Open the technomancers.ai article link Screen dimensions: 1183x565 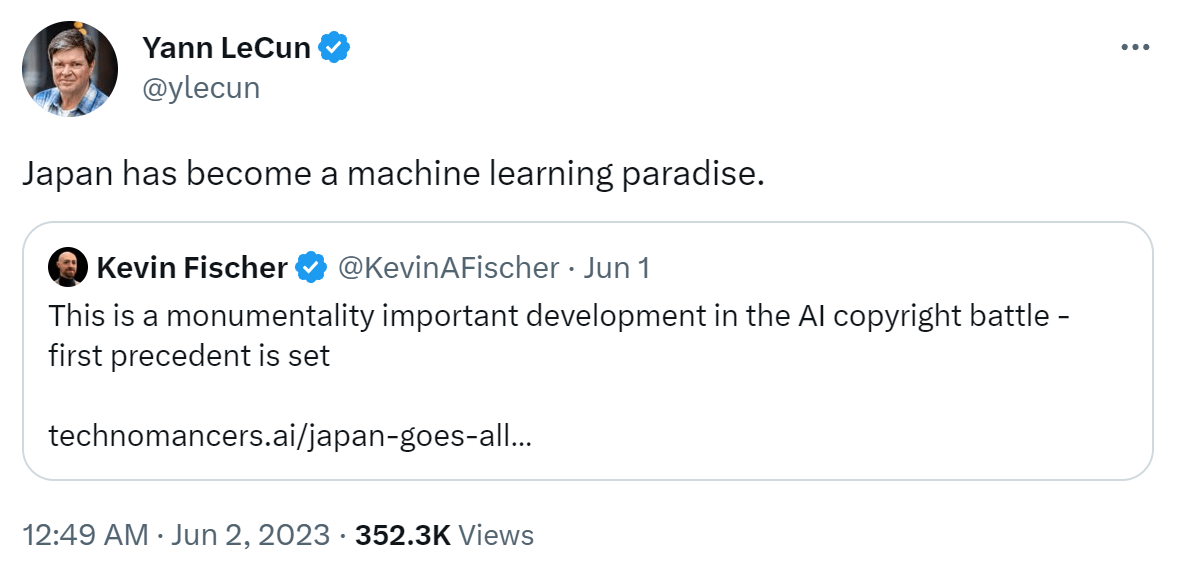[290, 437]
